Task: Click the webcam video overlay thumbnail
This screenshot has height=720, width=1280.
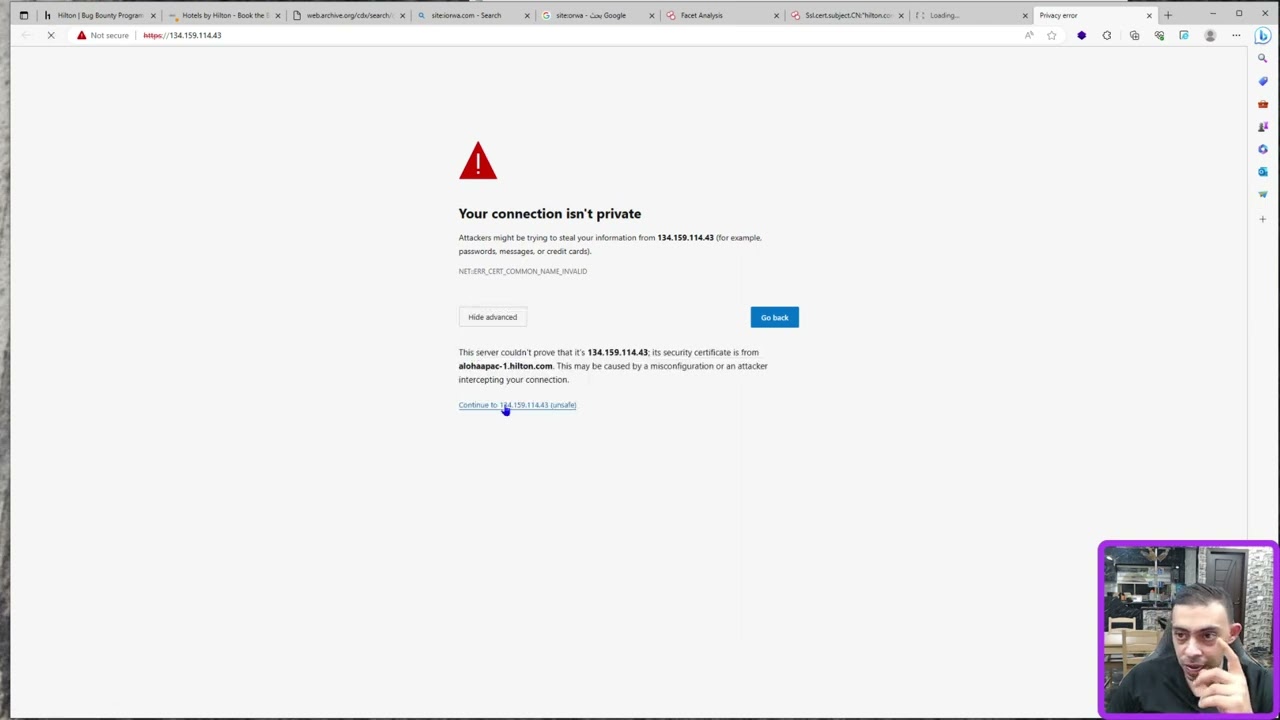Action: point(1188,630)
